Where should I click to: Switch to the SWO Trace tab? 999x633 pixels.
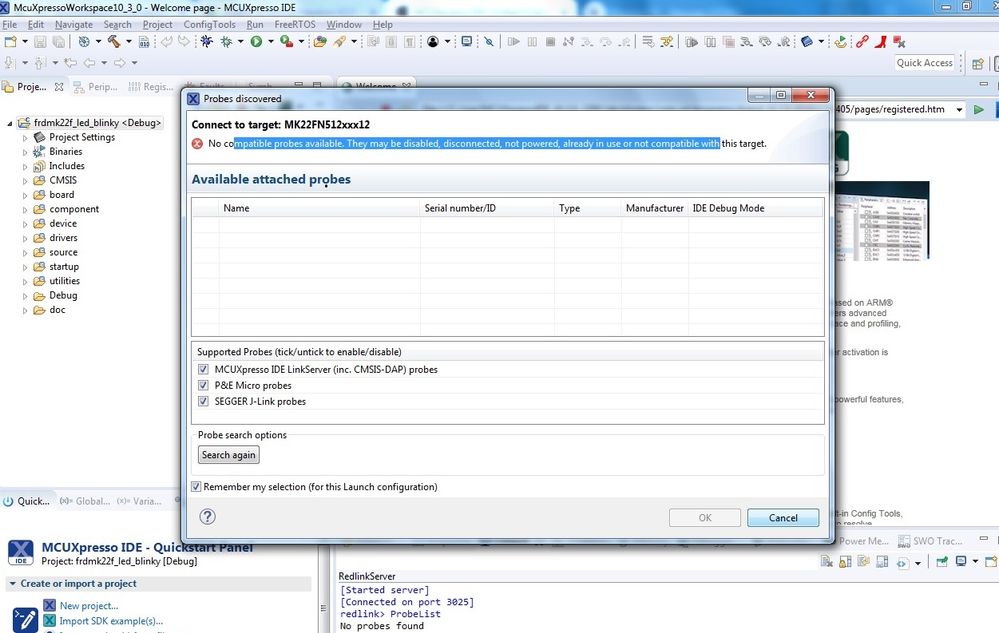[x=930, y=541]
